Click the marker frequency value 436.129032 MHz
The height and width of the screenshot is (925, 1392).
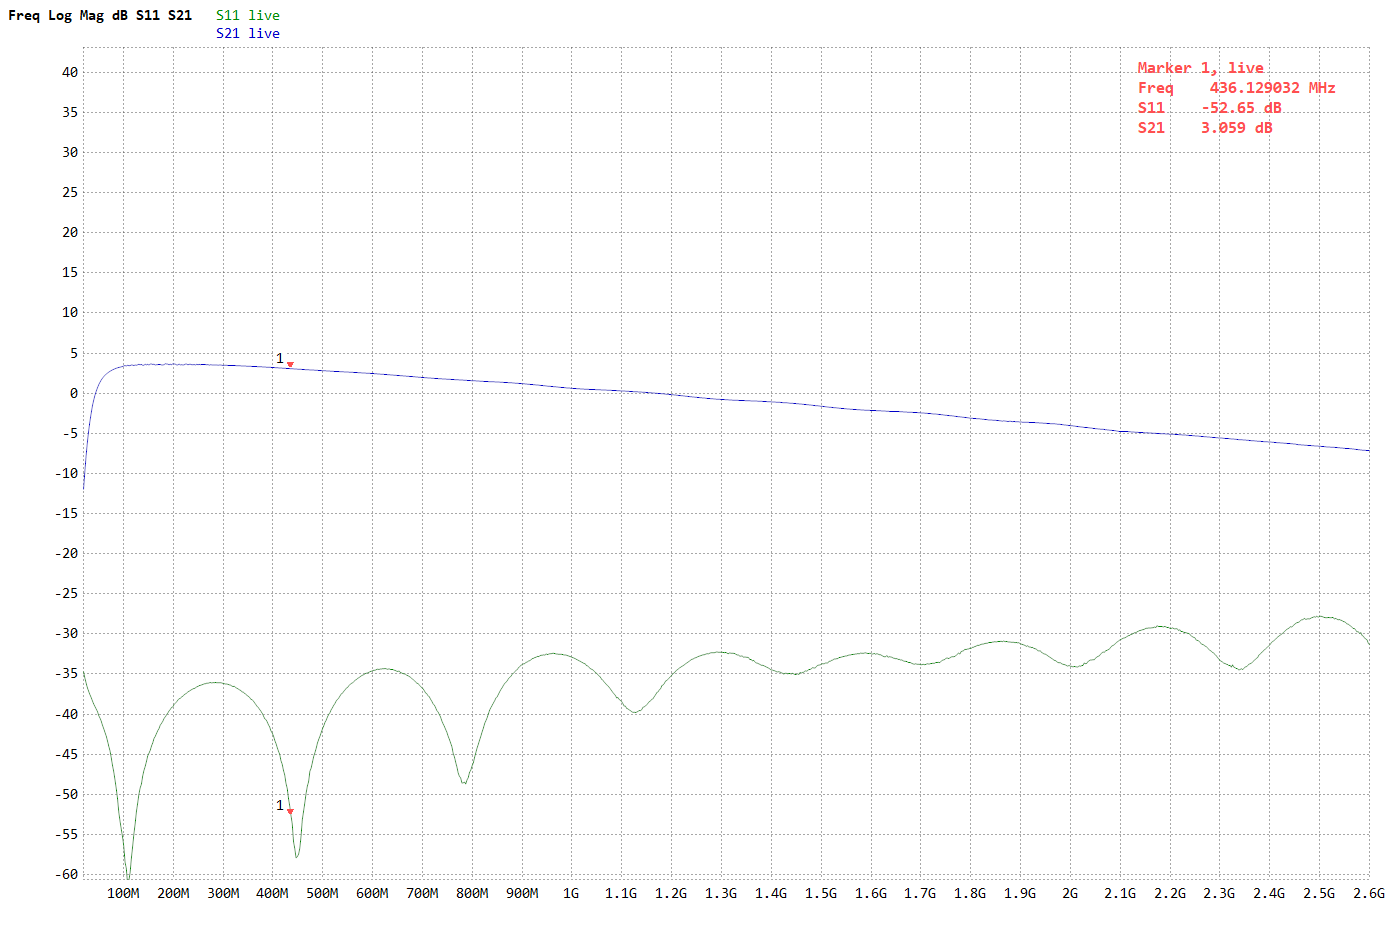pyautogui.click(x=1272, y=88)
